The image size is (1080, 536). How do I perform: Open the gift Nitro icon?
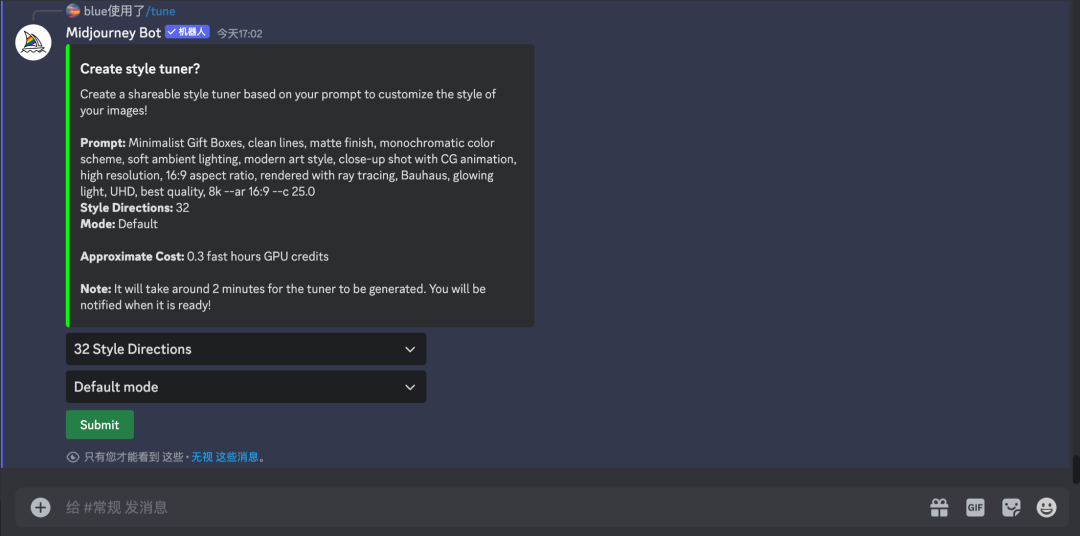[939, 508]
